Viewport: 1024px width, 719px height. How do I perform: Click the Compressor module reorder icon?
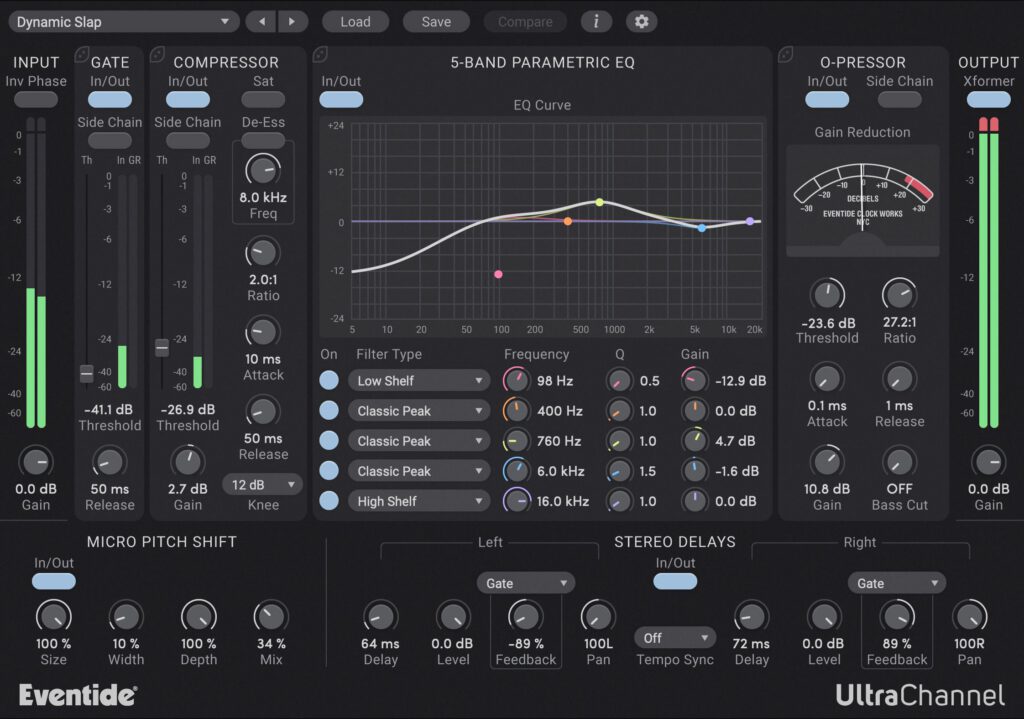(x=157, y=54)
